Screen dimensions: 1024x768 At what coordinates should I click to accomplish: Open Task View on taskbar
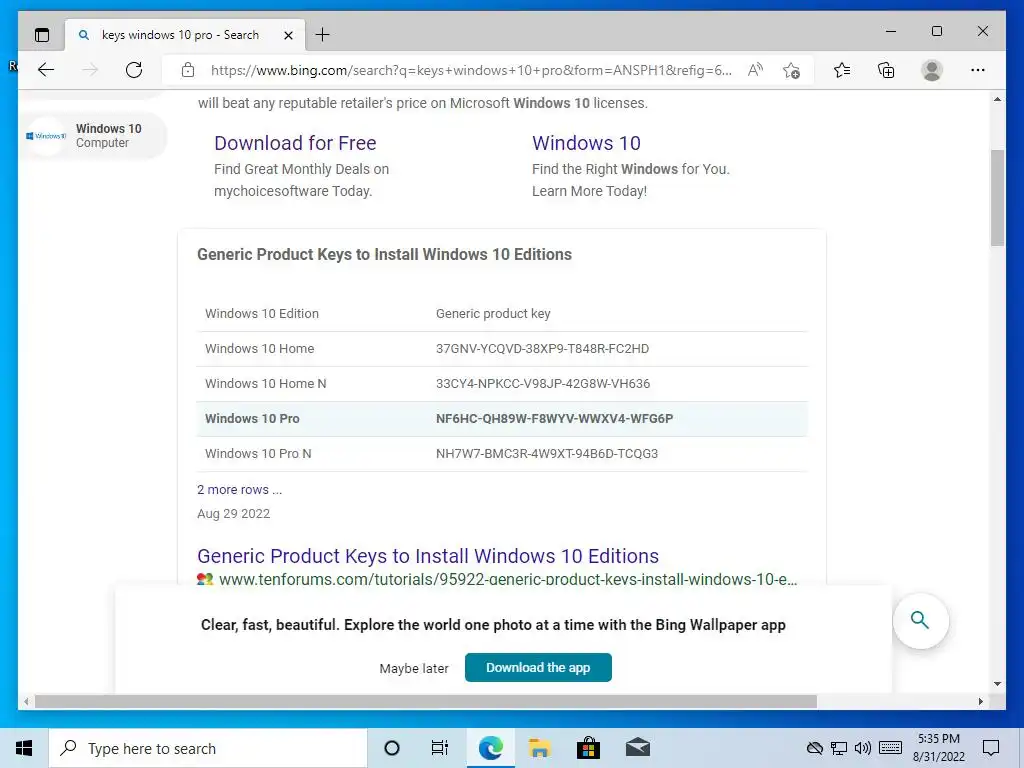440,748
